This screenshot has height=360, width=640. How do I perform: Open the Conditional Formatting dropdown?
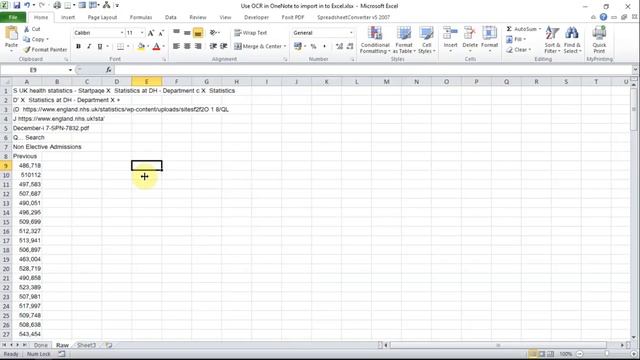(375, 40)
